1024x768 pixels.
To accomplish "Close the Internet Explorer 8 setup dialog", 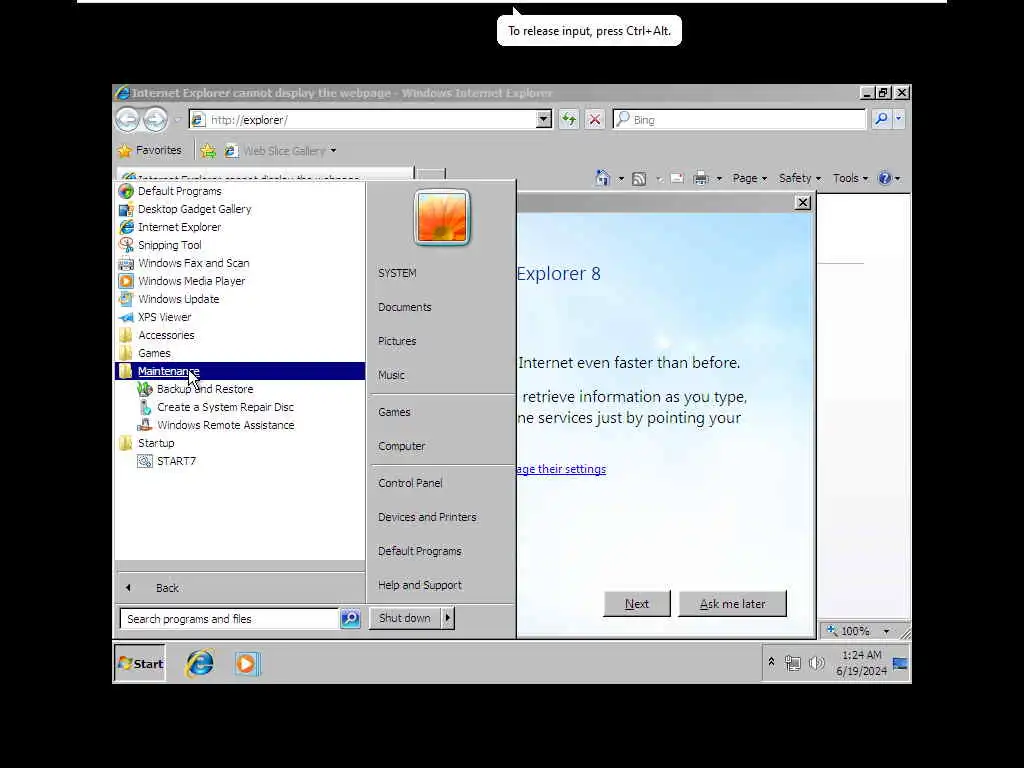I will 803,202.
